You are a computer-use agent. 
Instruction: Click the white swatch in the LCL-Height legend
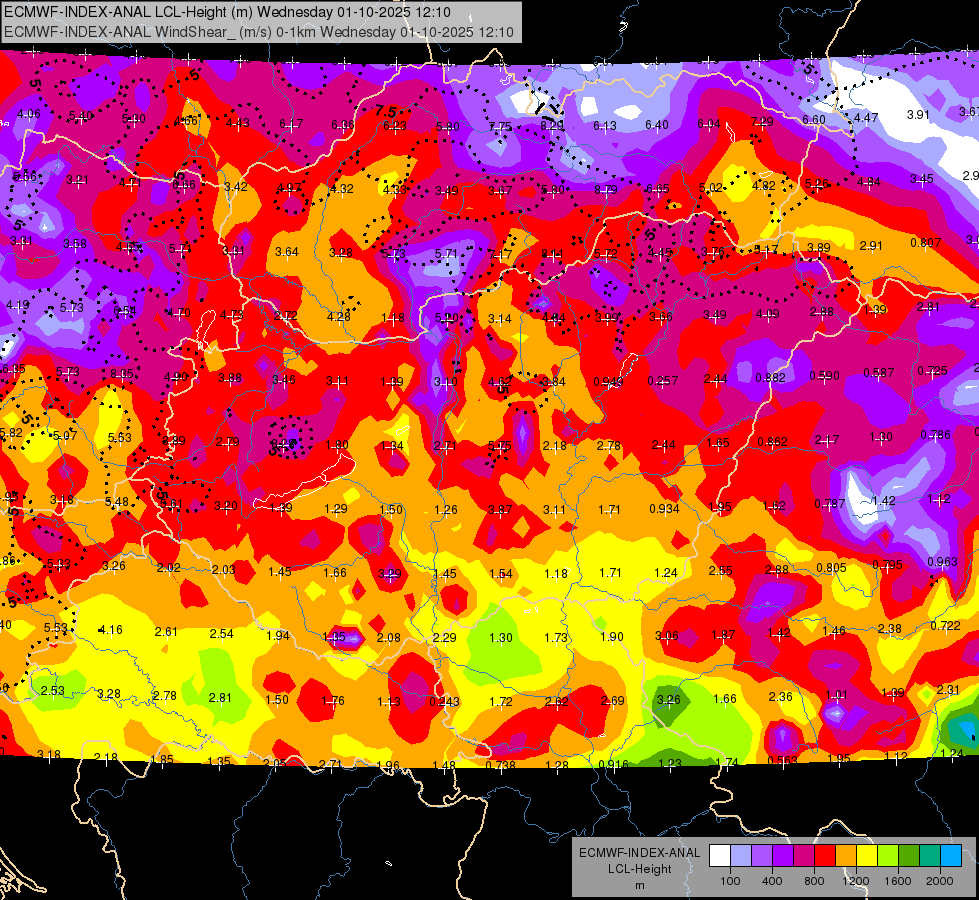click(720, 856)
